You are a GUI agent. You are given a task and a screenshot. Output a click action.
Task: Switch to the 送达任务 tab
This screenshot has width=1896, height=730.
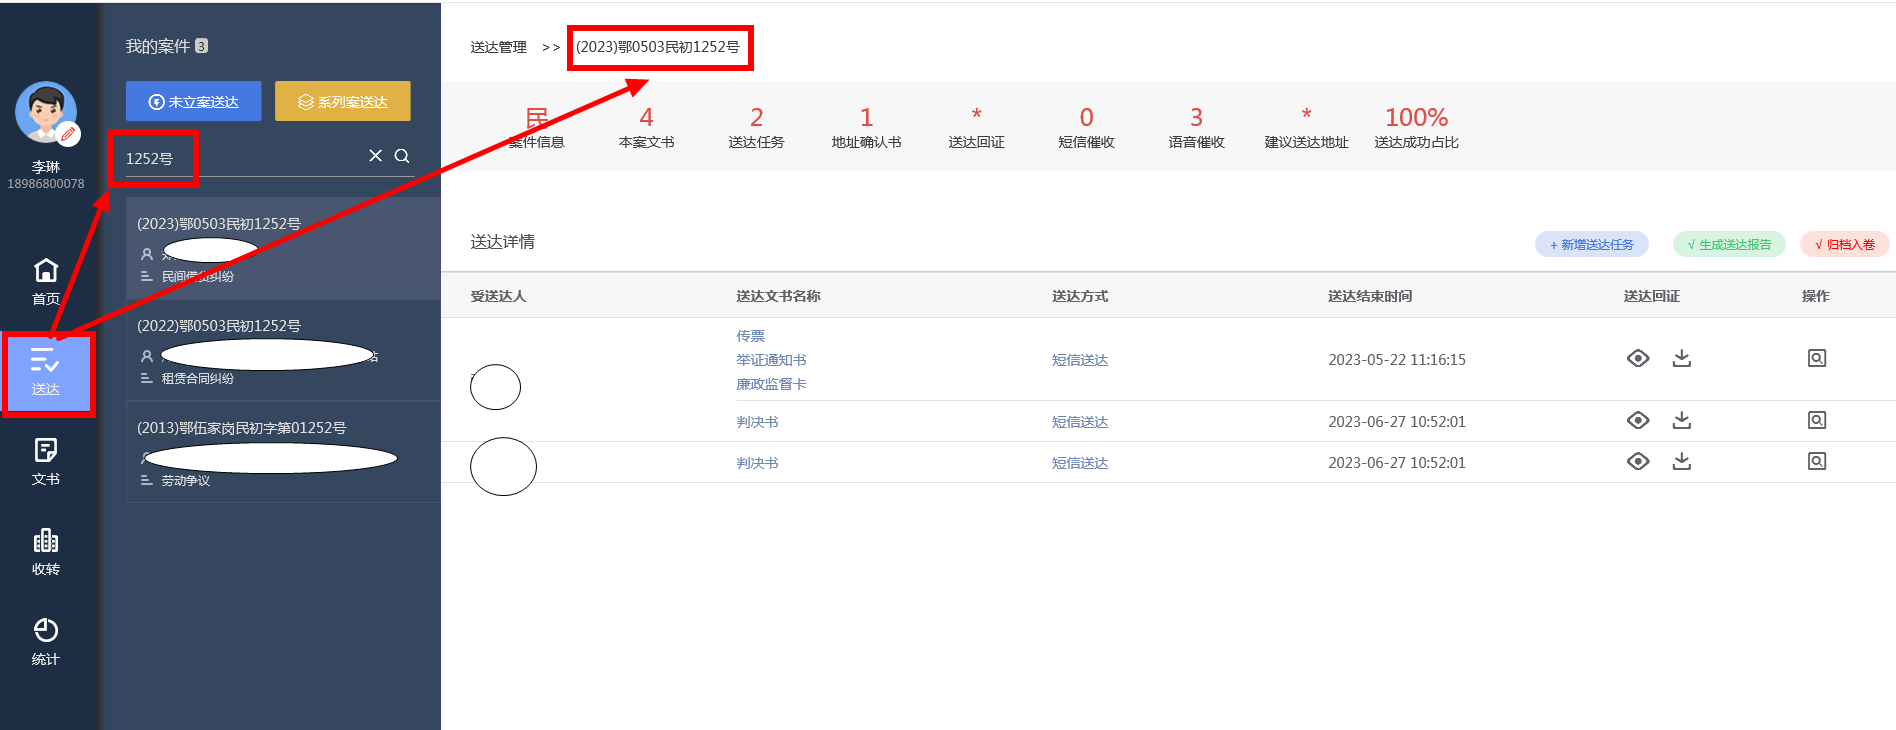pos(756,128)
